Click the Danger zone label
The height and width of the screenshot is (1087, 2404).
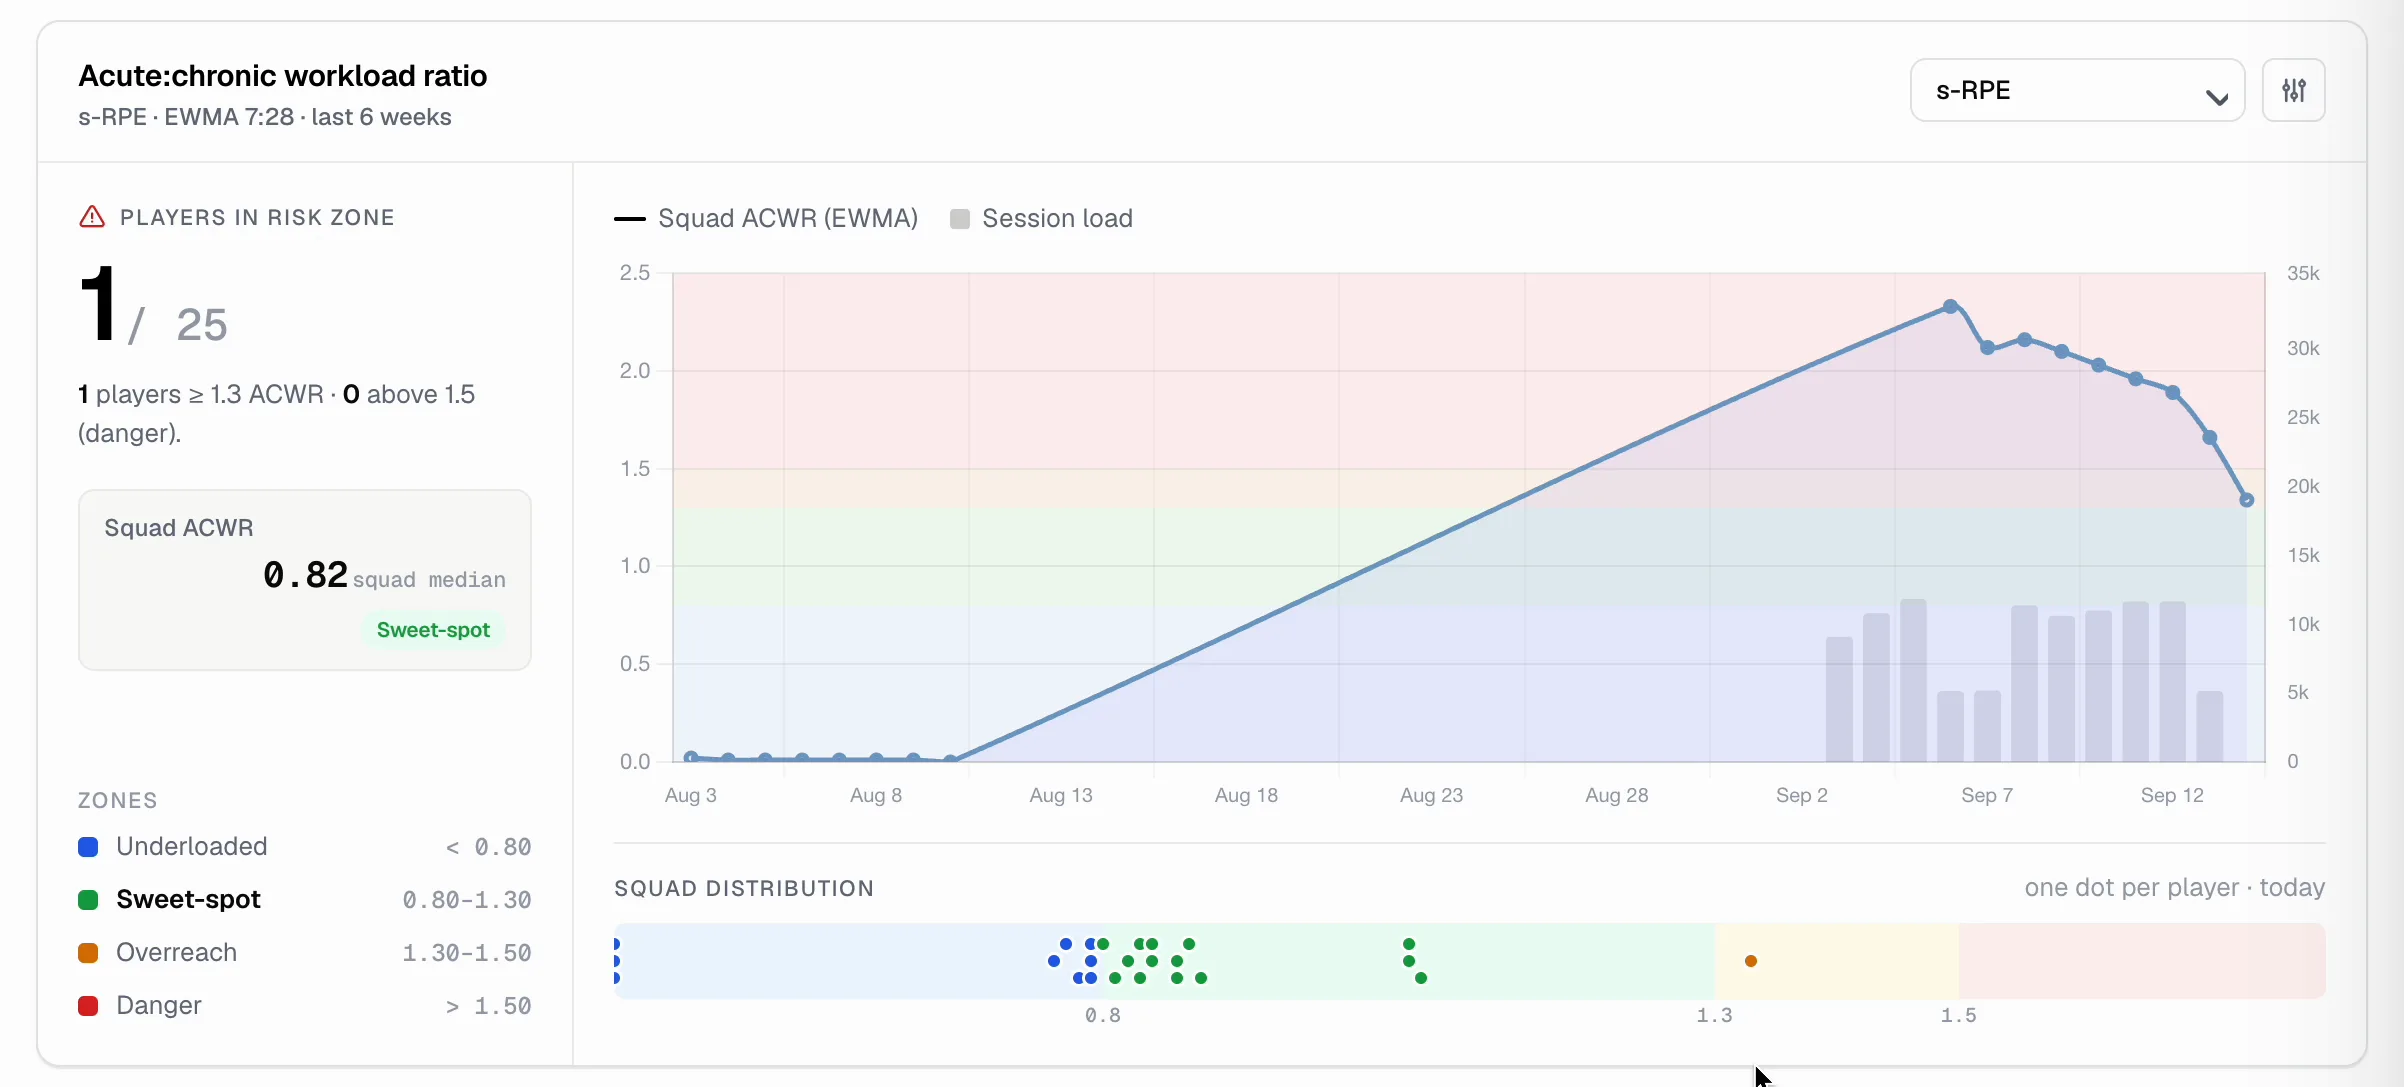159,1006
